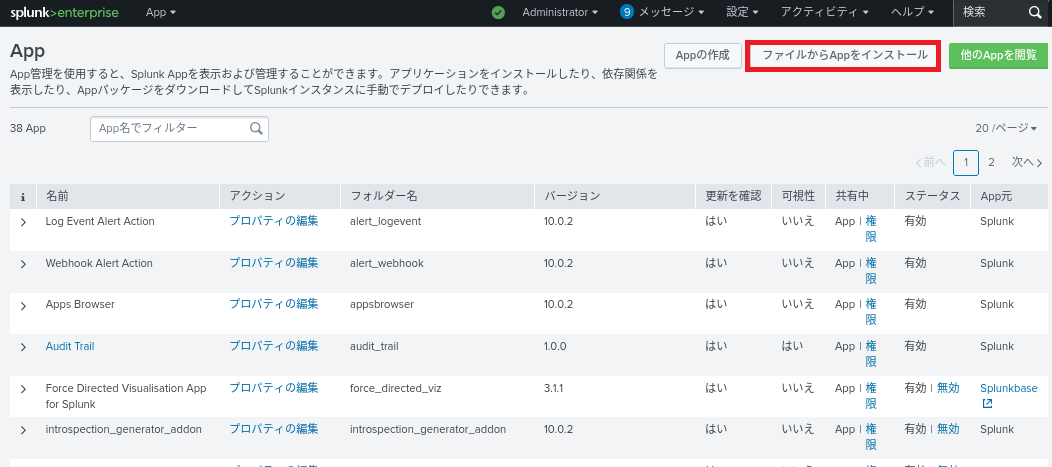Viewport: 1052px width, 467px height.
Task: Disable the Force Directed Visualisation app
Action: (x=947, y=388)
